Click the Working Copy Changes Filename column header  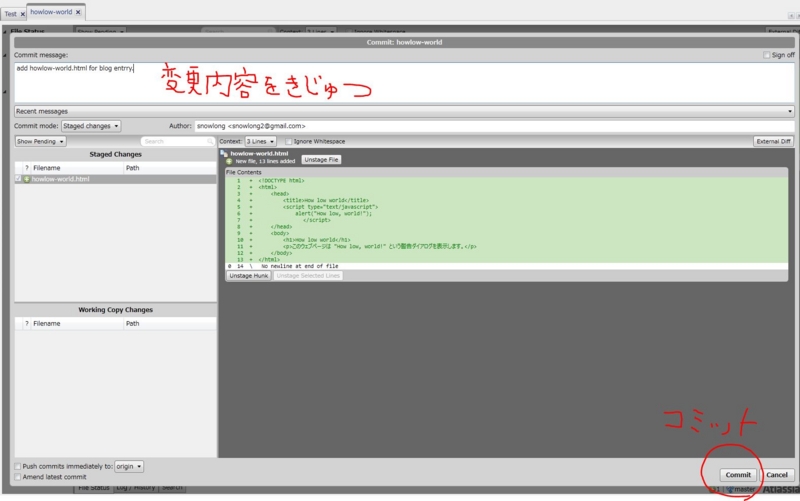(77, 323)
